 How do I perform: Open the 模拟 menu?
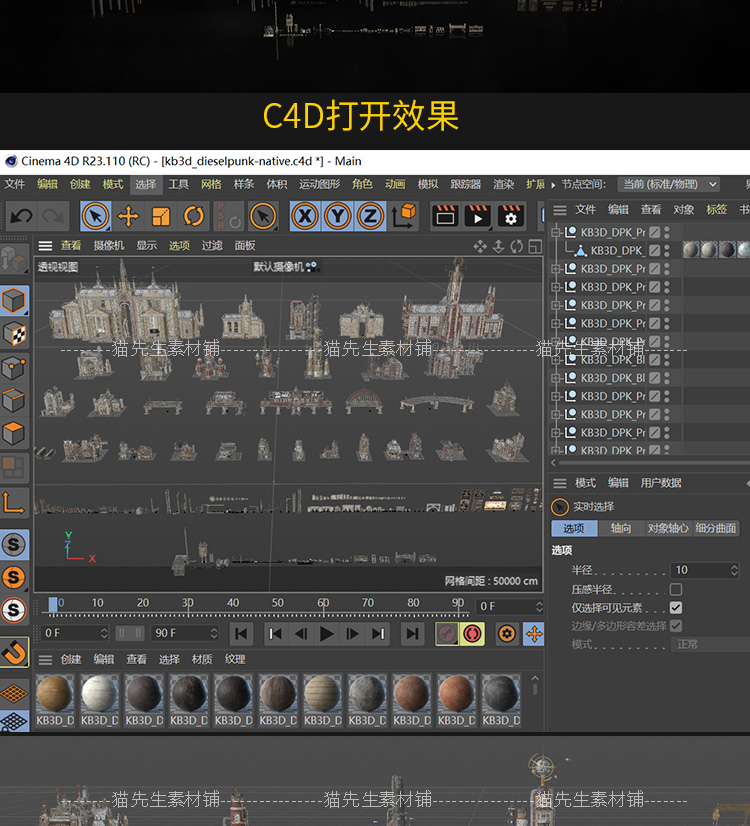(428, 184)
